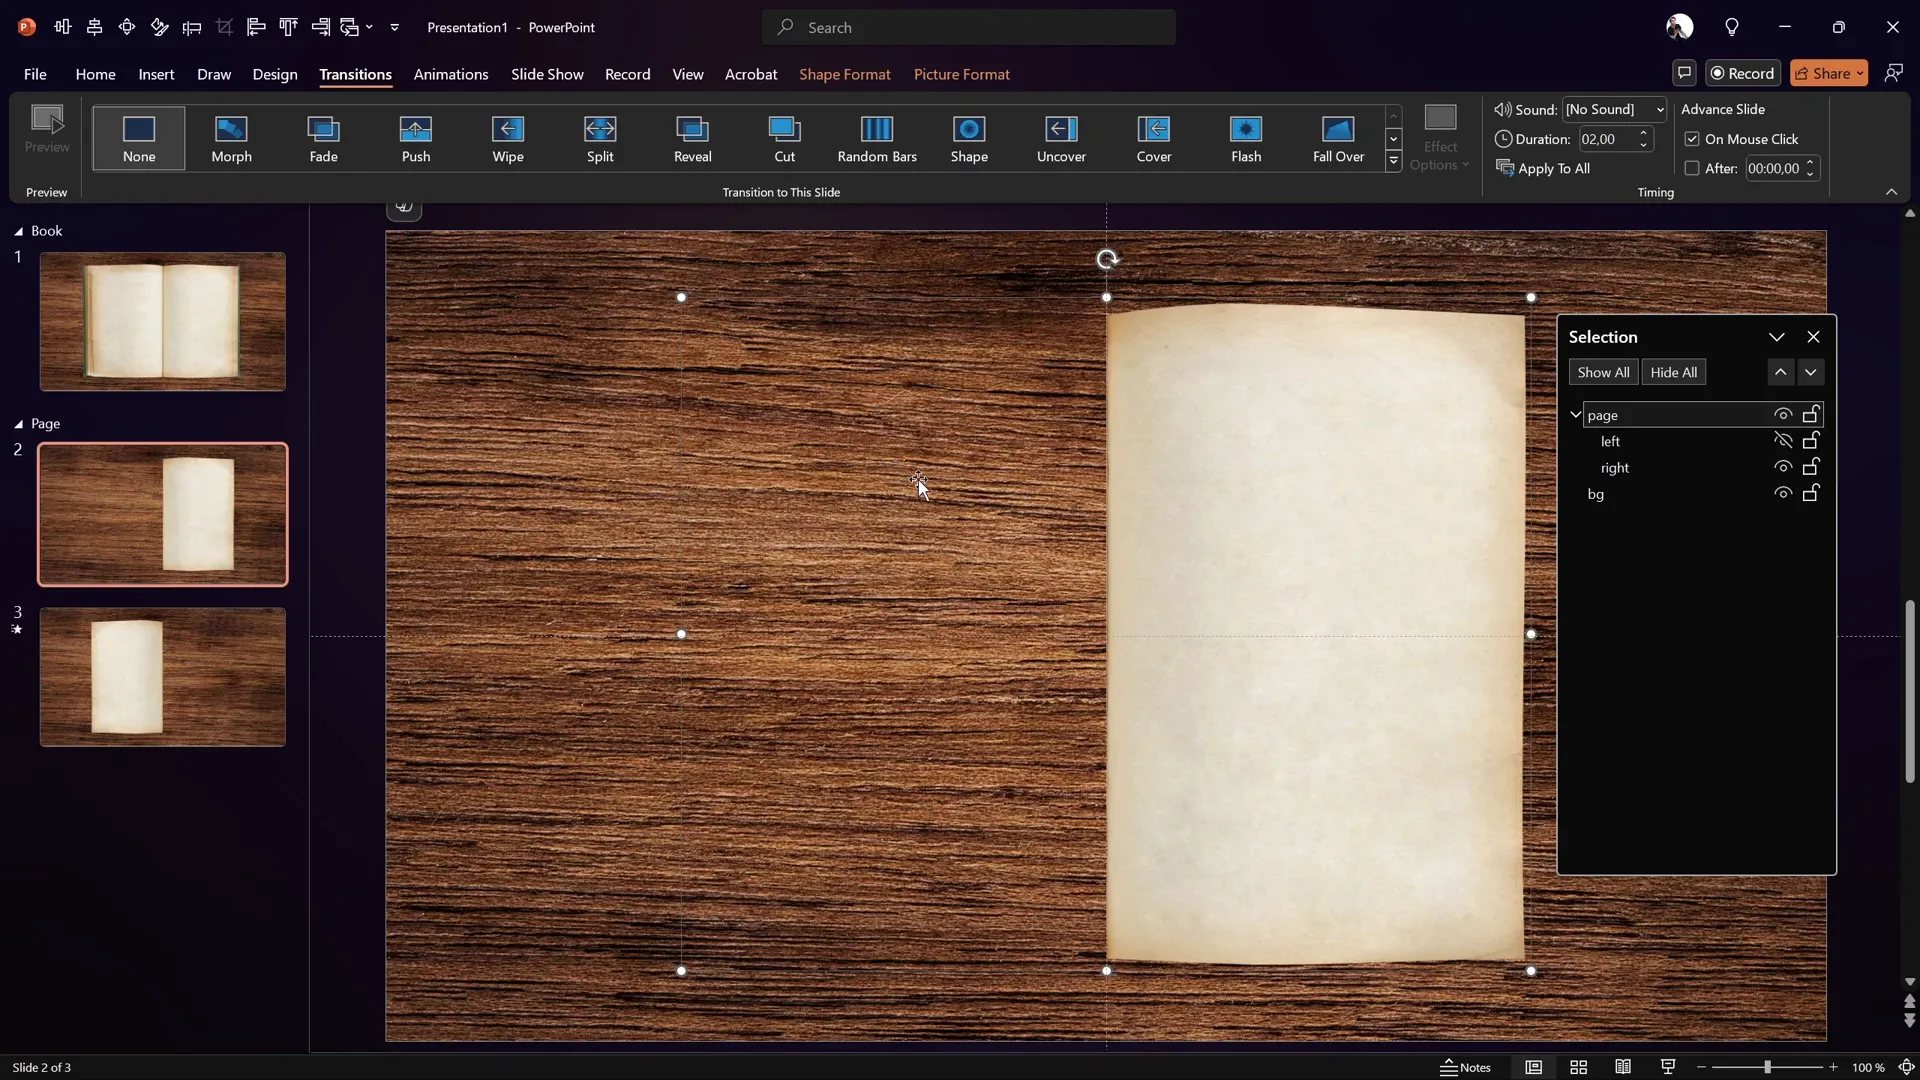
Task: Switch to Slide Sorter view
Action: click(1579, 1067)
